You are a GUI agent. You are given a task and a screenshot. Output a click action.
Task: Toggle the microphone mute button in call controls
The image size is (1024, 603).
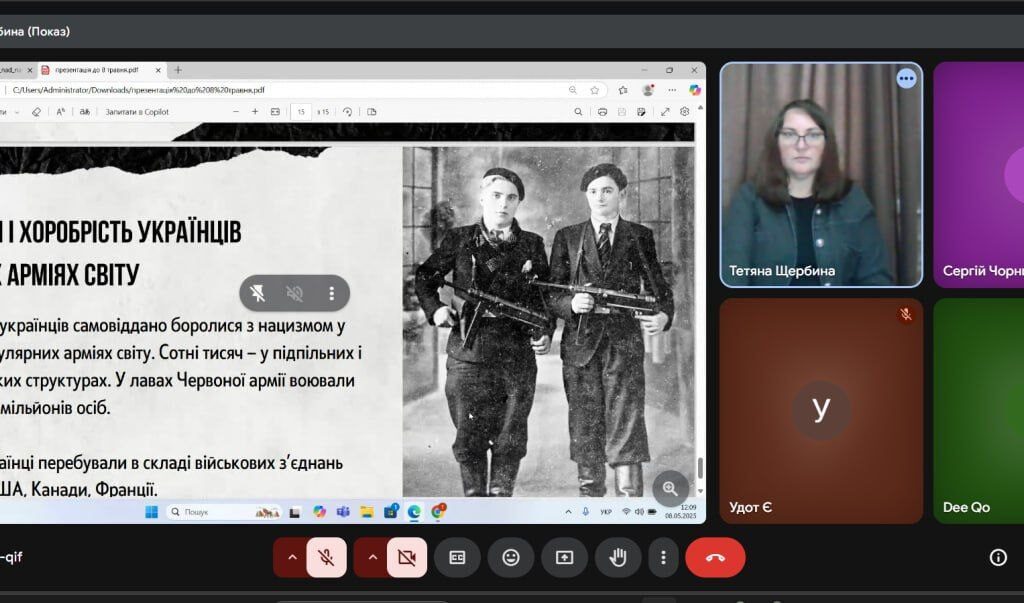327,557
